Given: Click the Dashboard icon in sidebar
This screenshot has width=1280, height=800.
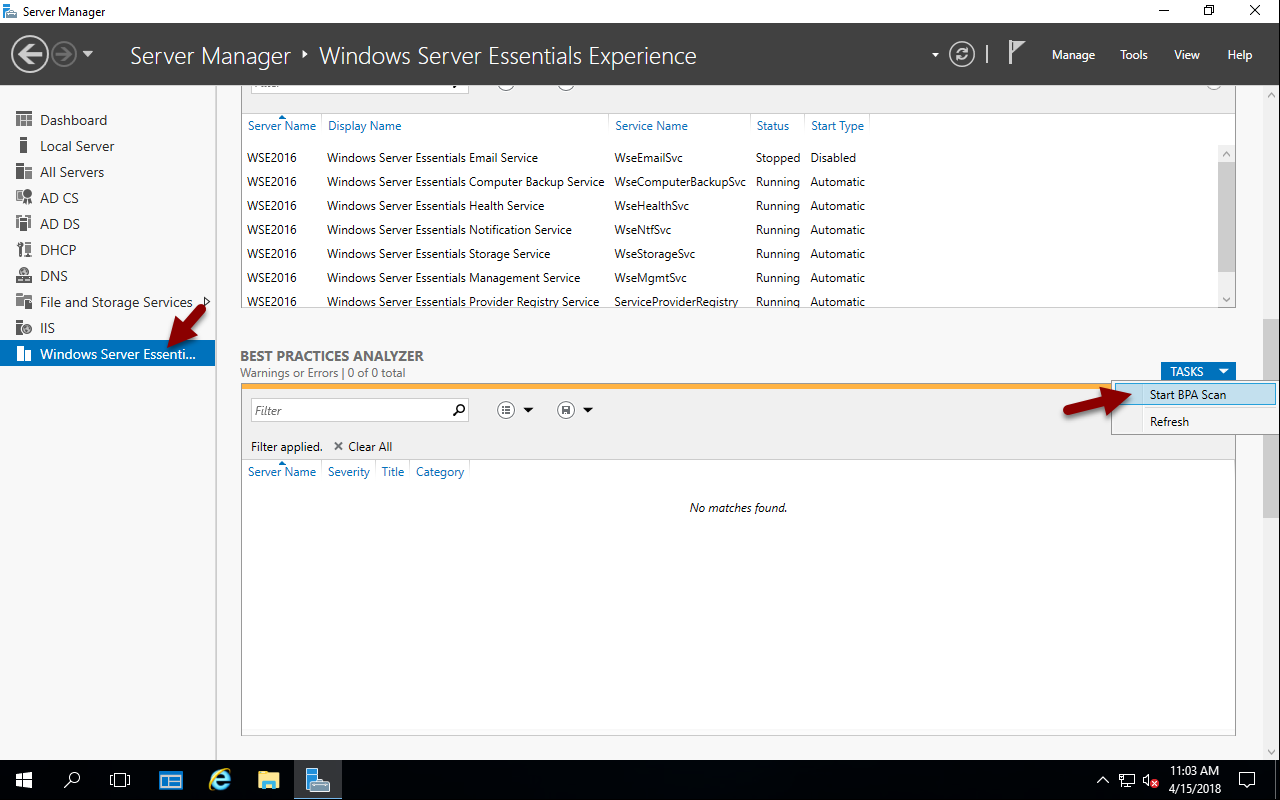Looking at the screenshot, I should 24,120.
